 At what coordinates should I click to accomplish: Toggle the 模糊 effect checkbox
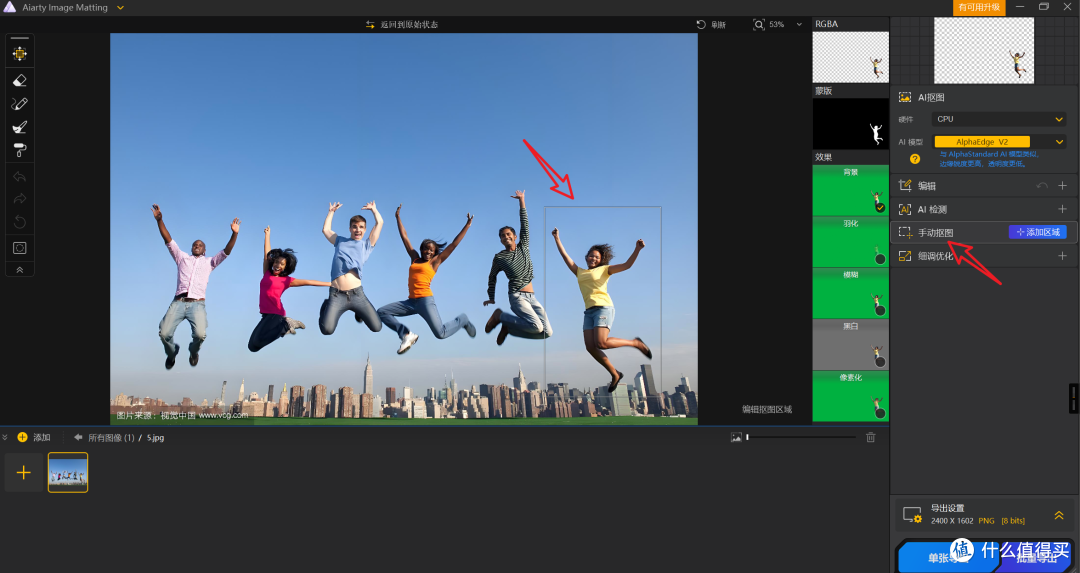880,310
